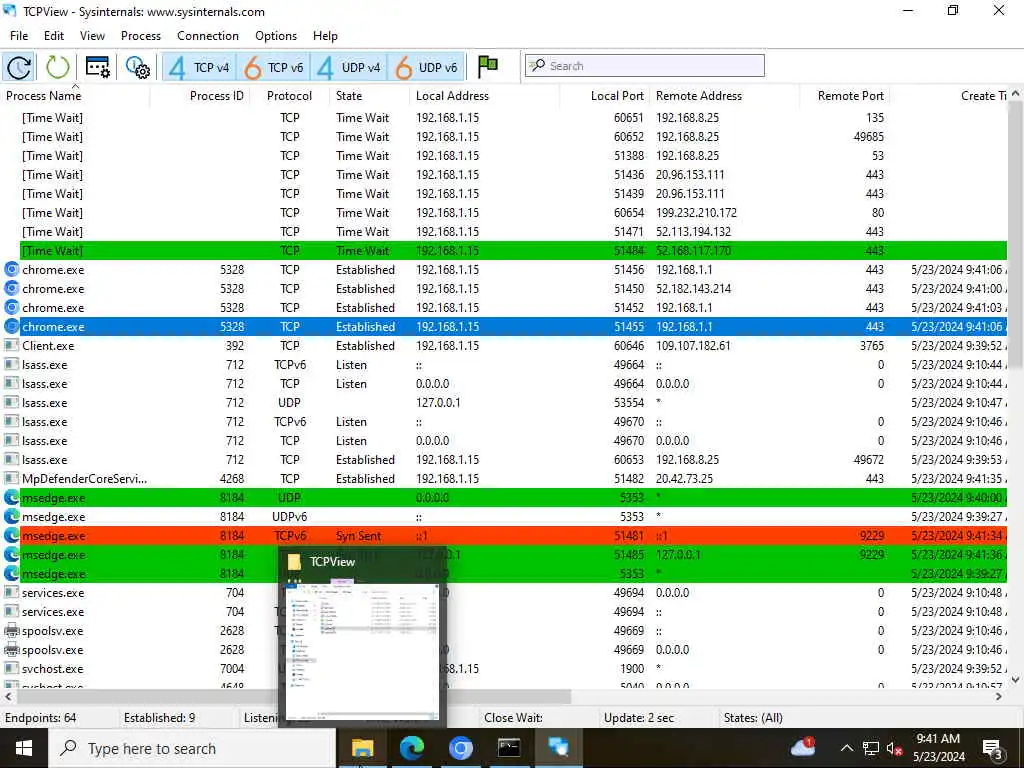Screen dimensions: 1024x768
Task: Toggle the UDP v6 filter
Action: click(426, 67)
